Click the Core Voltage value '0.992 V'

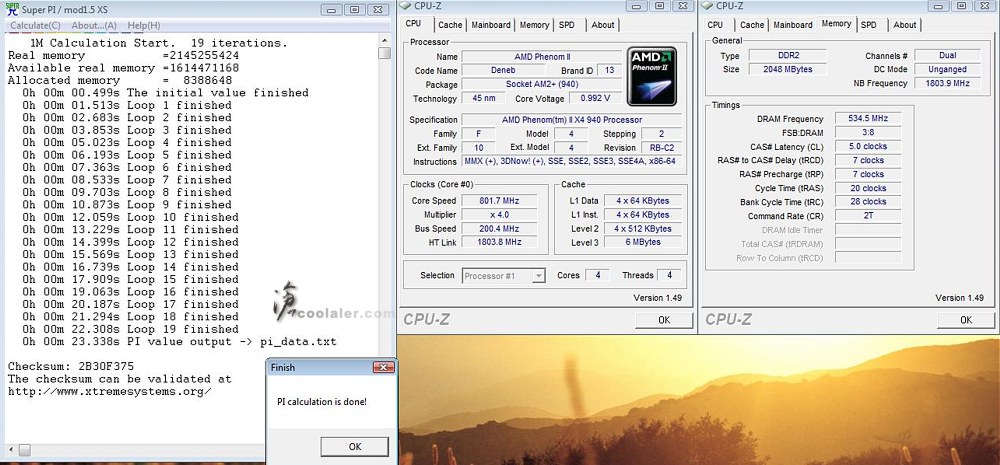coord(595,98)
